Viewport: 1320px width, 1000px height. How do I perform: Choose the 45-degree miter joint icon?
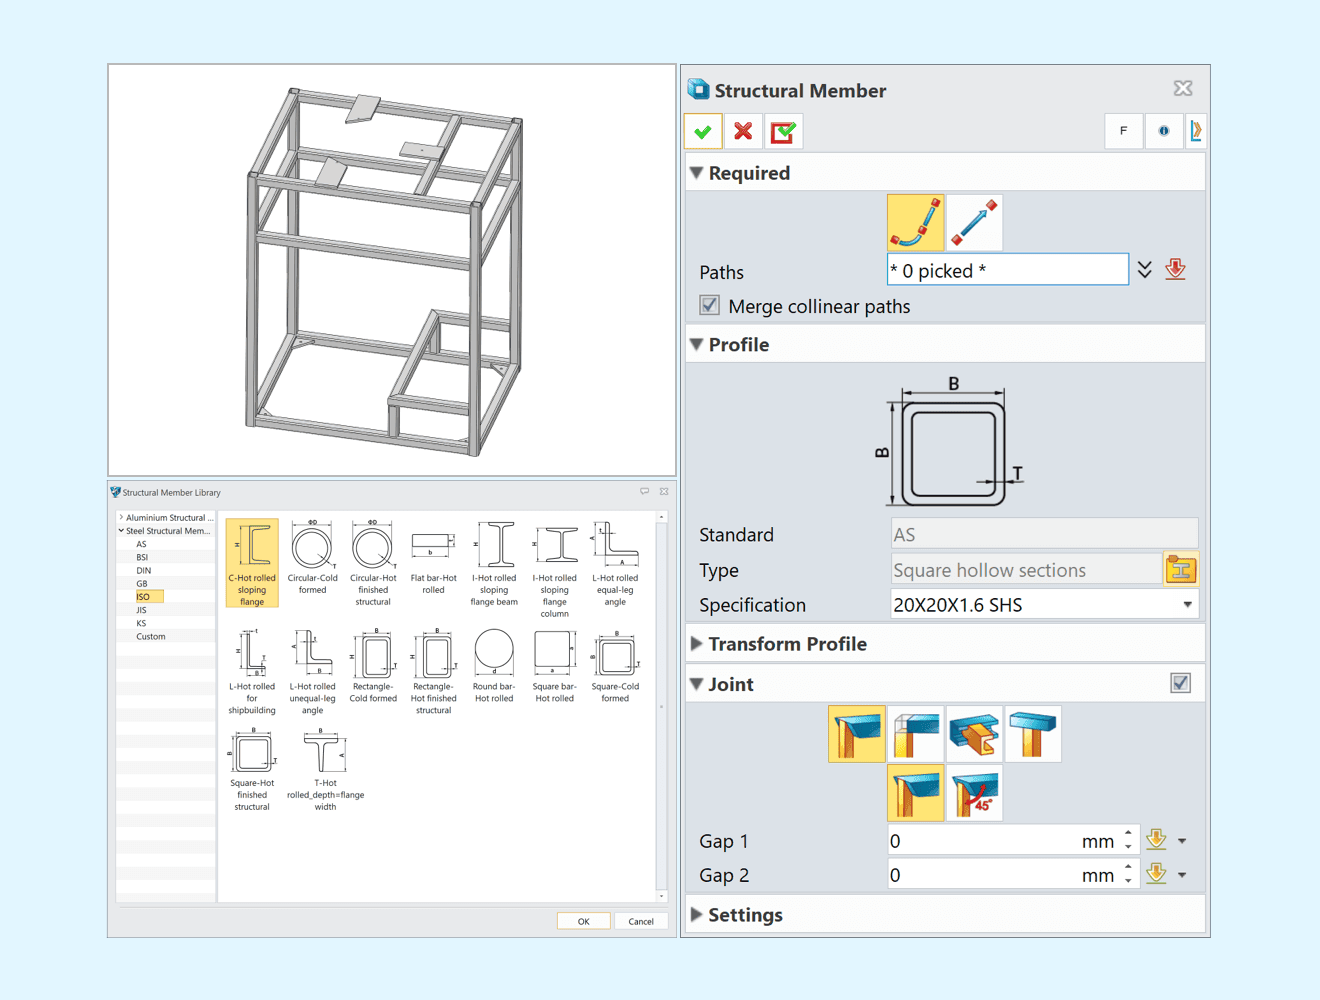(974, 793)
